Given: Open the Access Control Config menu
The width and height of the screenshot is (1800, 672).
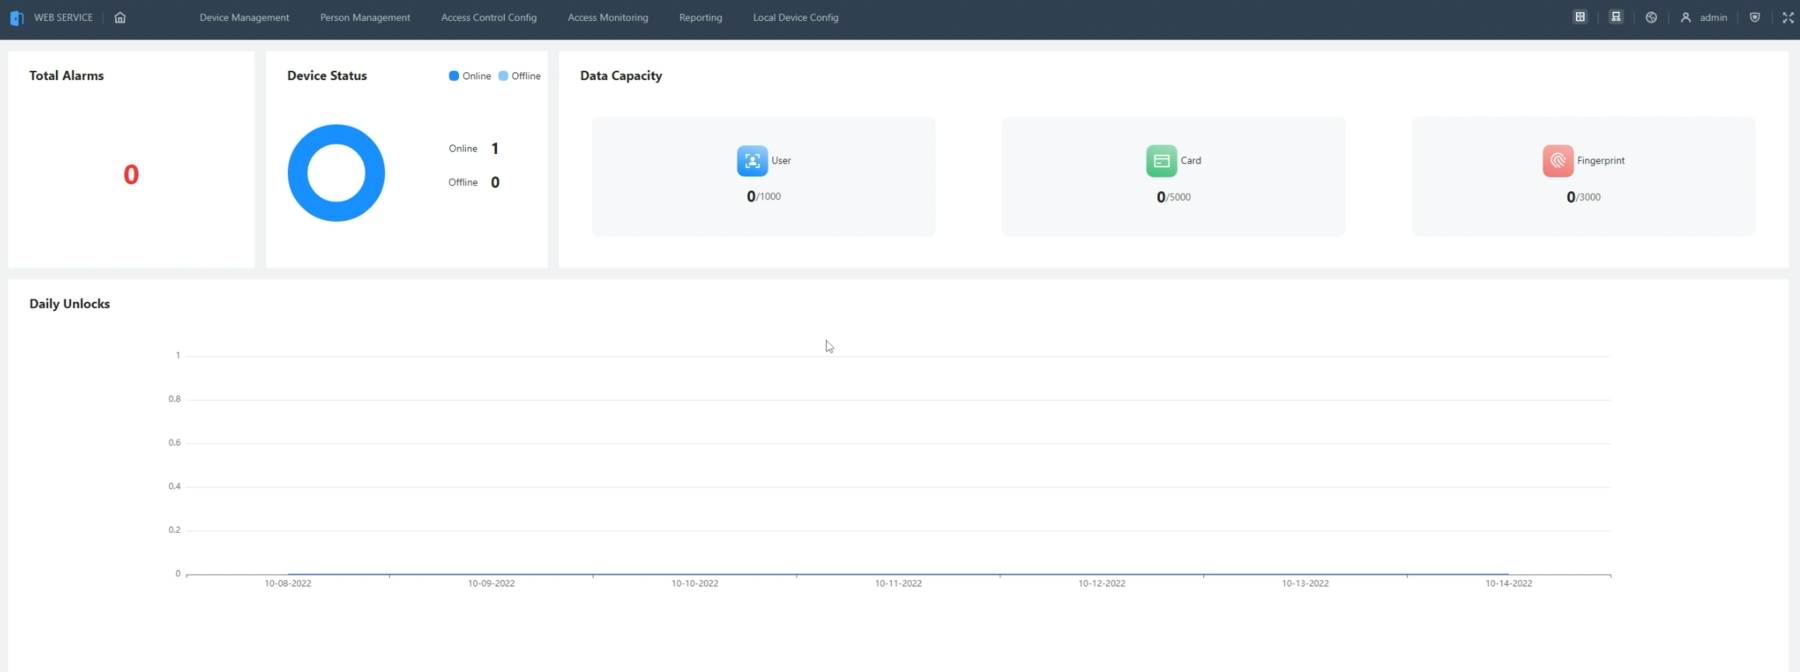Looking at the screenshot, I should [x=489, y=17].
